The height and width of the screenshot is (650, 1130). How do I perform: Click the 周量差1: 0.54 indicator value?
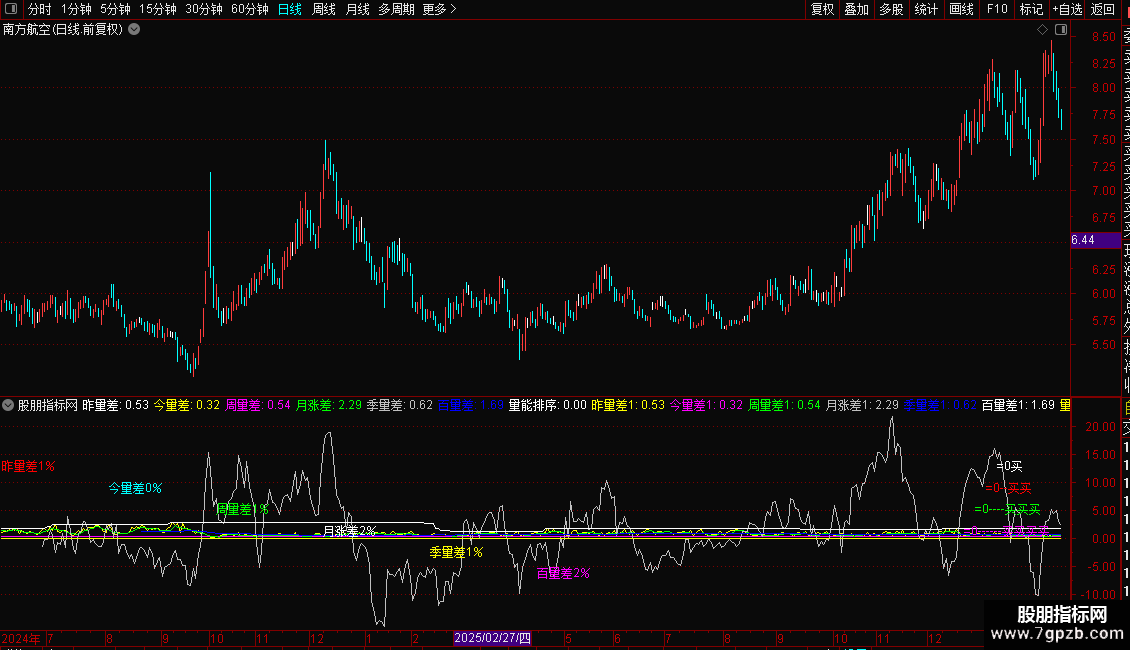(784, 405)
